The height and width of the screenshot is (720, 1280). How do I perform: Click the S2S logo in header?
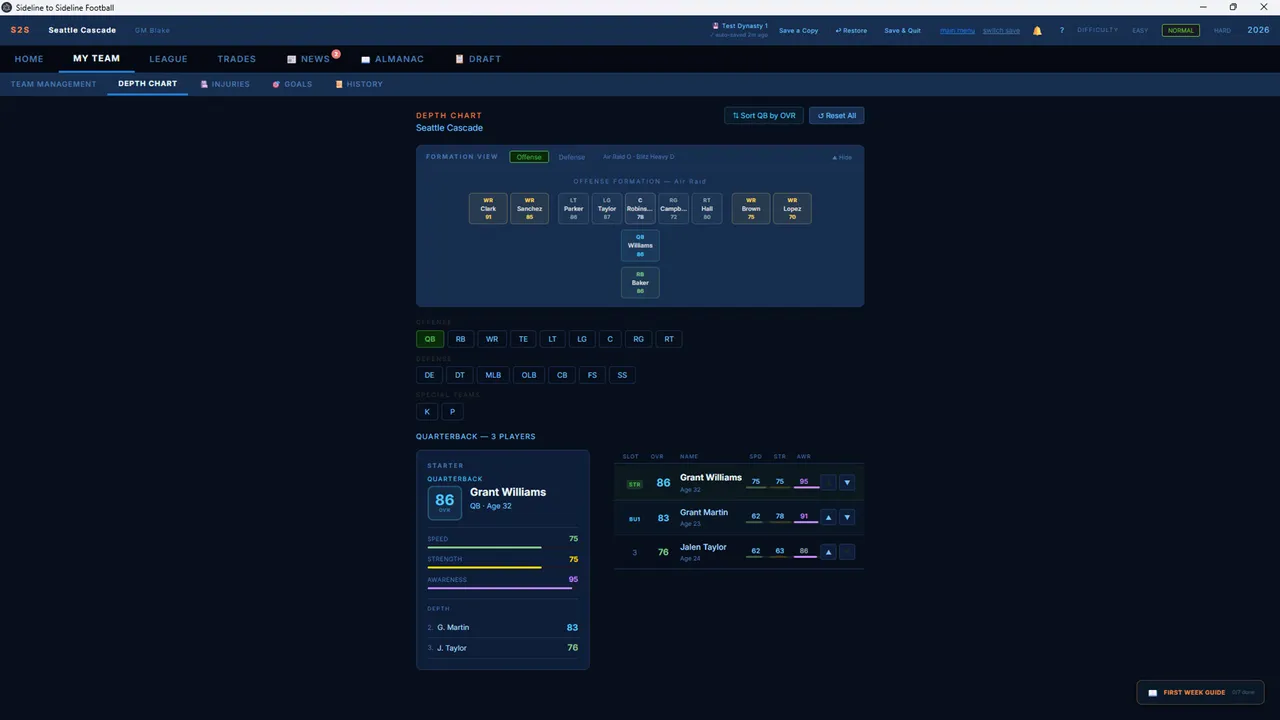[x=20, y=30]
